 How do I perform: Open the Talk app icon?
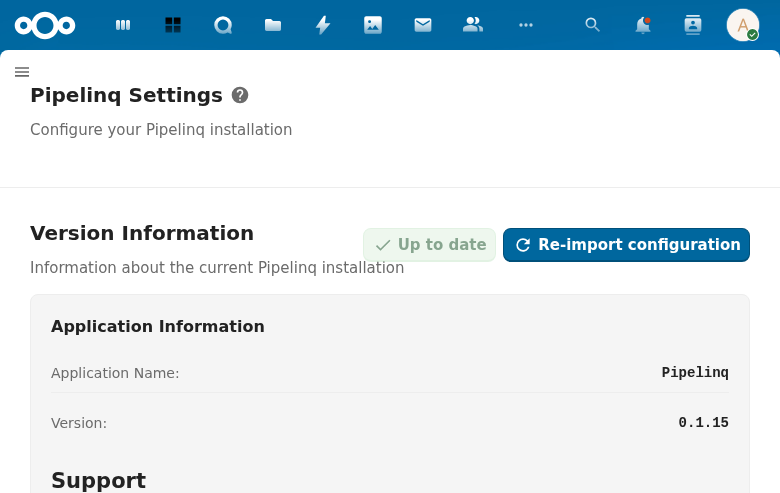[223, 25]
